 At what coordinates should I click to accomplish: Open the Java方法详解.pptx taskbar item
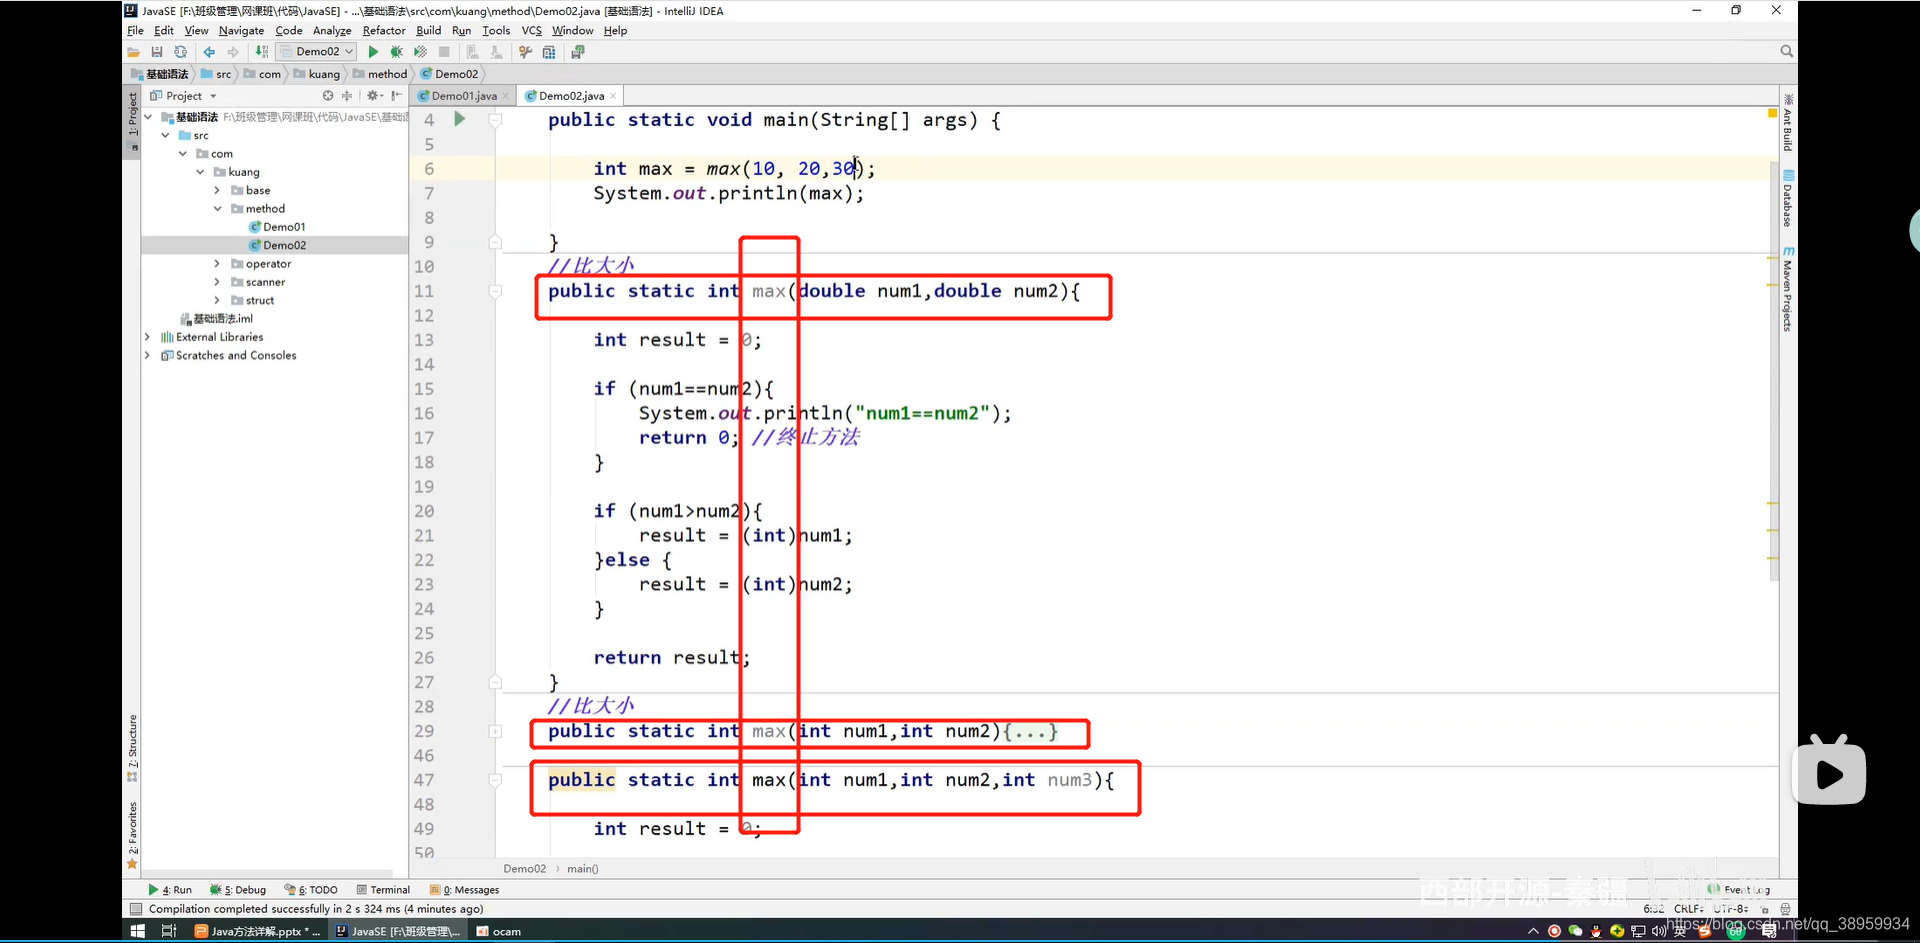tap(257, 931)
